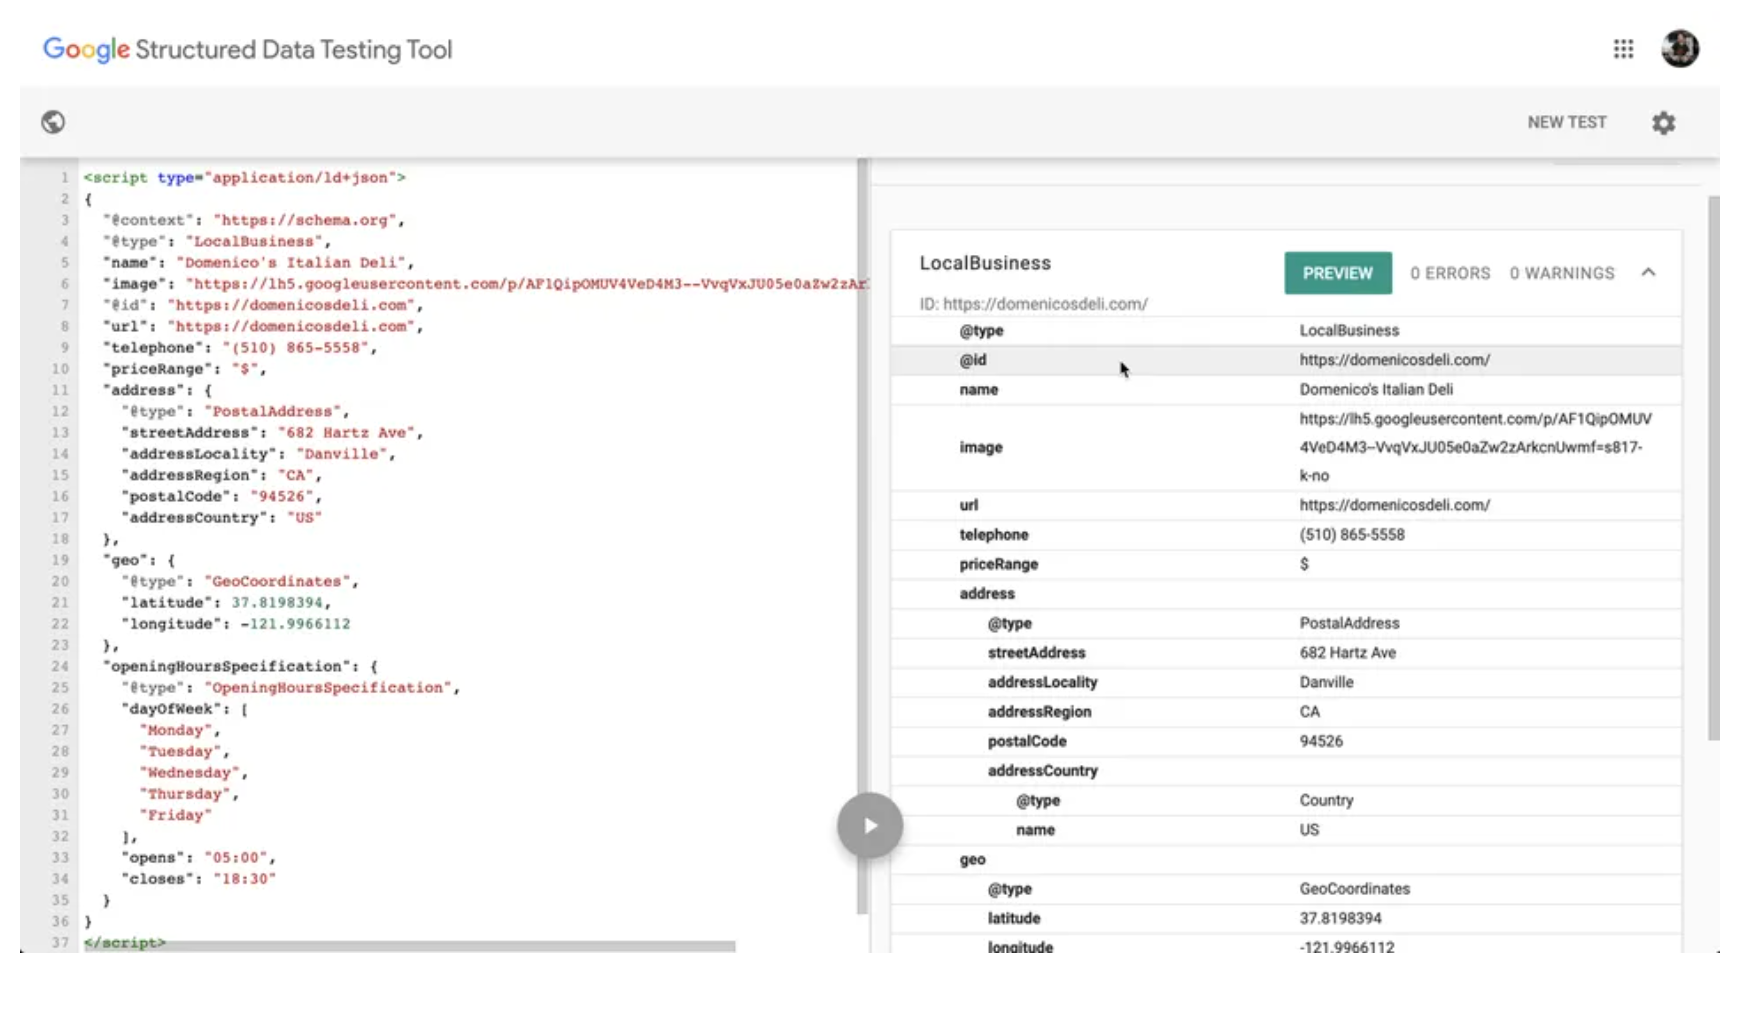Screen dimensions: 1746x1009
Task: Click the url row value in results
Action: coord(1394,505)
